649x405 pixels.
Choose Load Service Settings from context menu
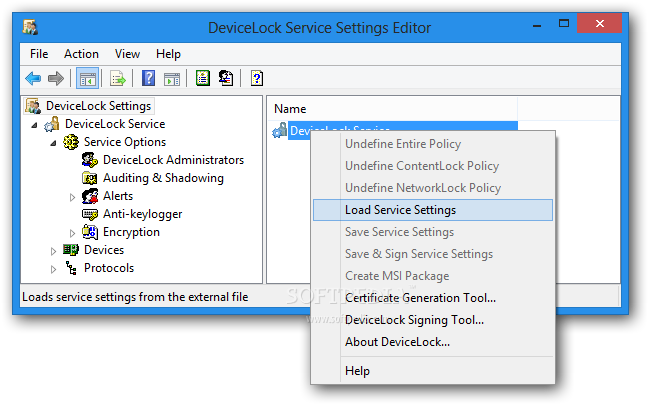click(433, 210)
